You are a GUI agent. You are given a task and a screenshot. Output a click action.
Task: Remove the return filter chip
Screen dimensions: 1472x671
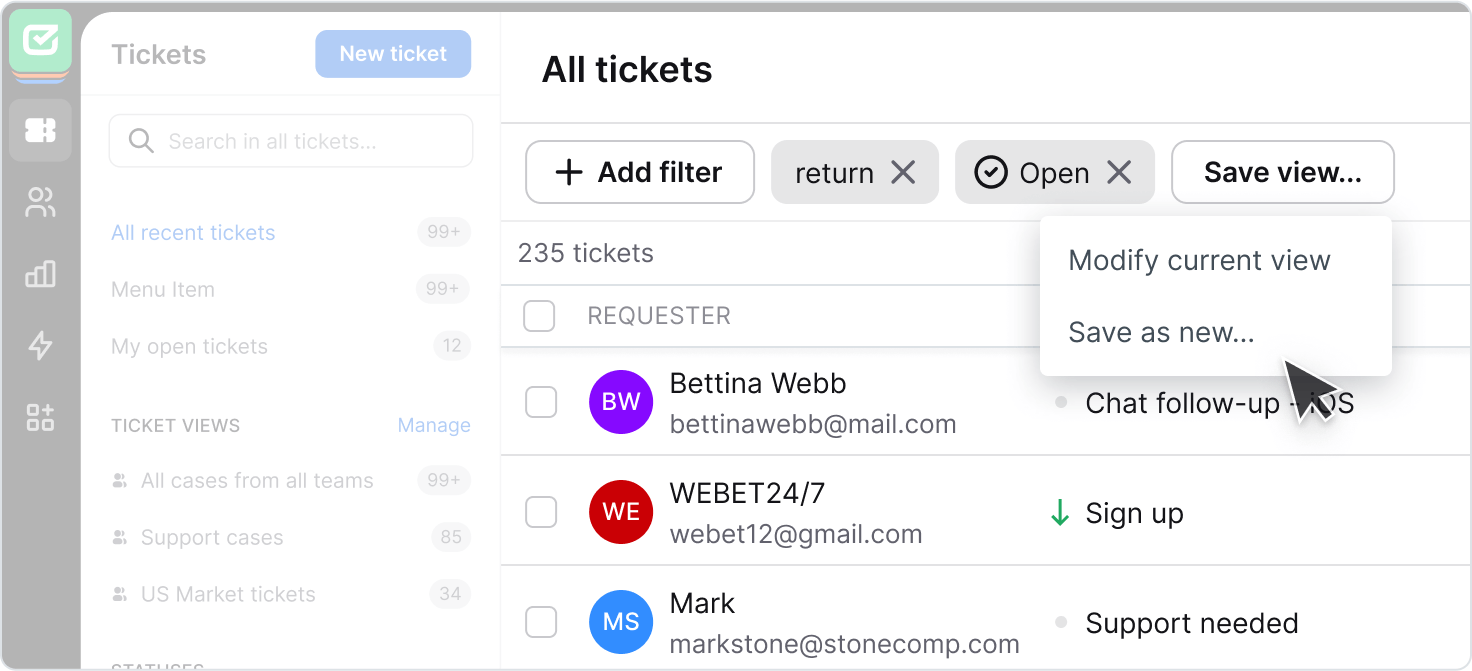click(x=904, y=172)
